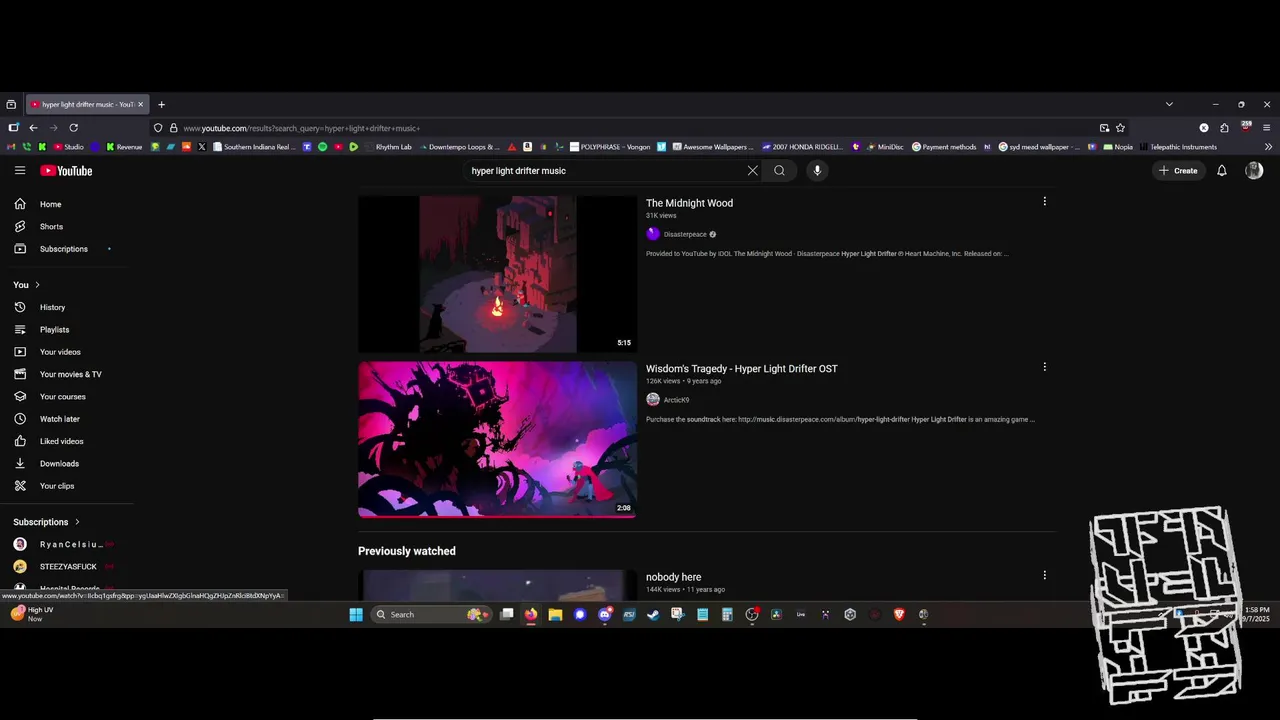Visit the Disasterpeace channel
Image resolution: width=1280 pixels, height=720 pixels.
pyautogui.click(x=685, y=234)
